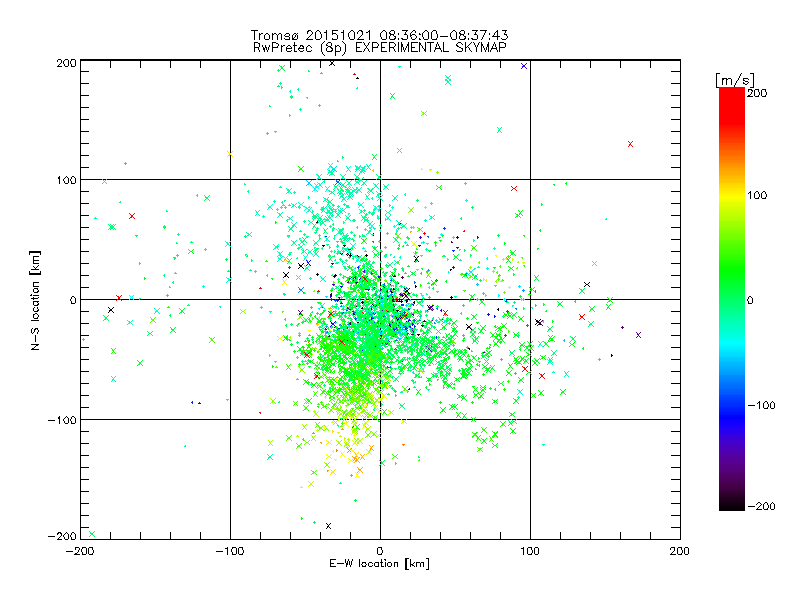Click the colorbar tick label "200"

click(757, 93)
